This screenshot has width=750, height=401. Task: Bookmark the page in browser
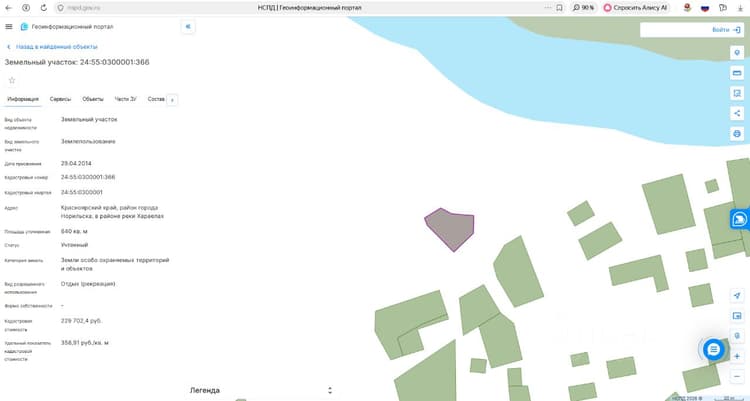coord(559,8)
